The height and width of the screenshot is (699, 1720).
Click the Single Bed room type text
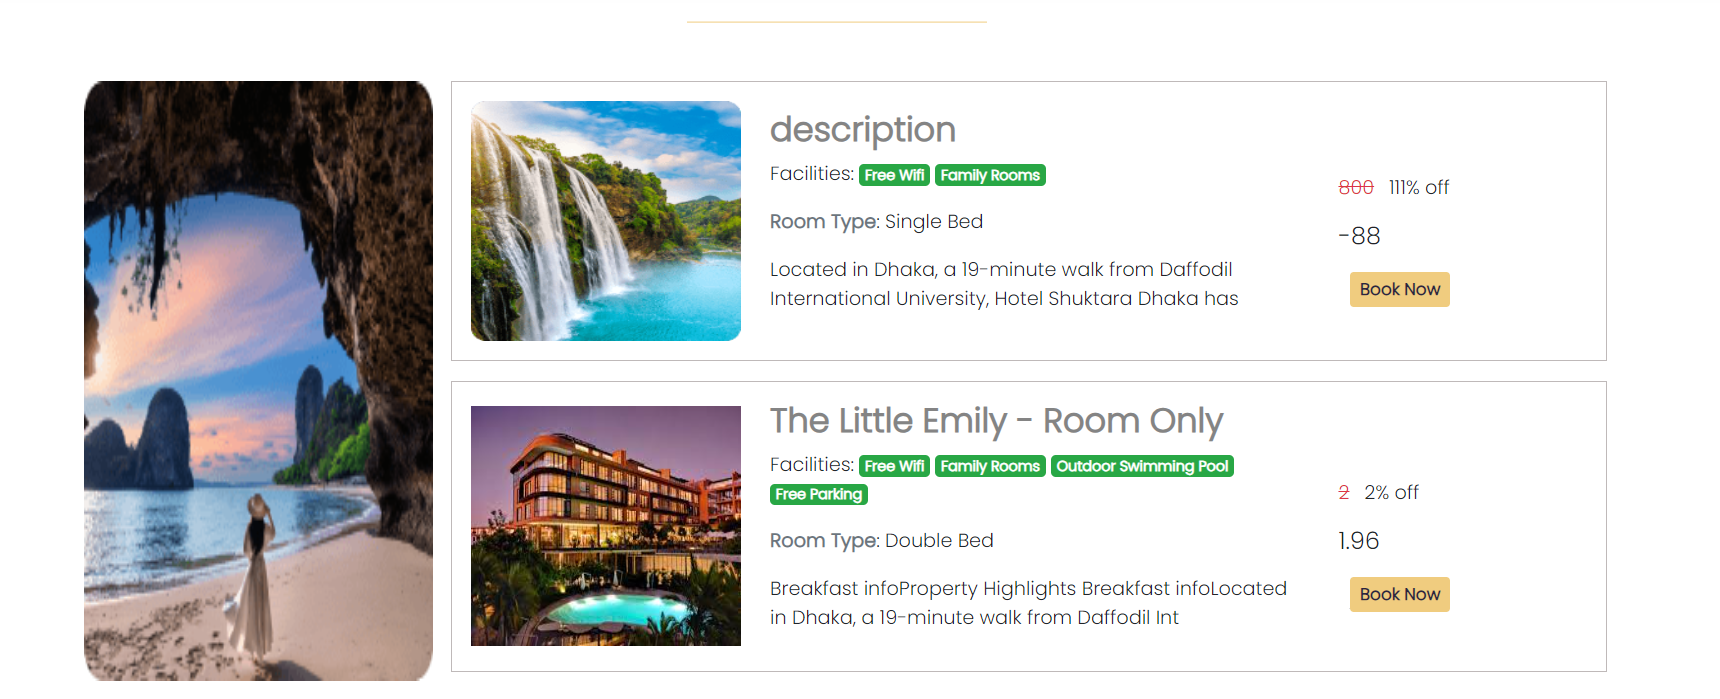pos(933,222)
